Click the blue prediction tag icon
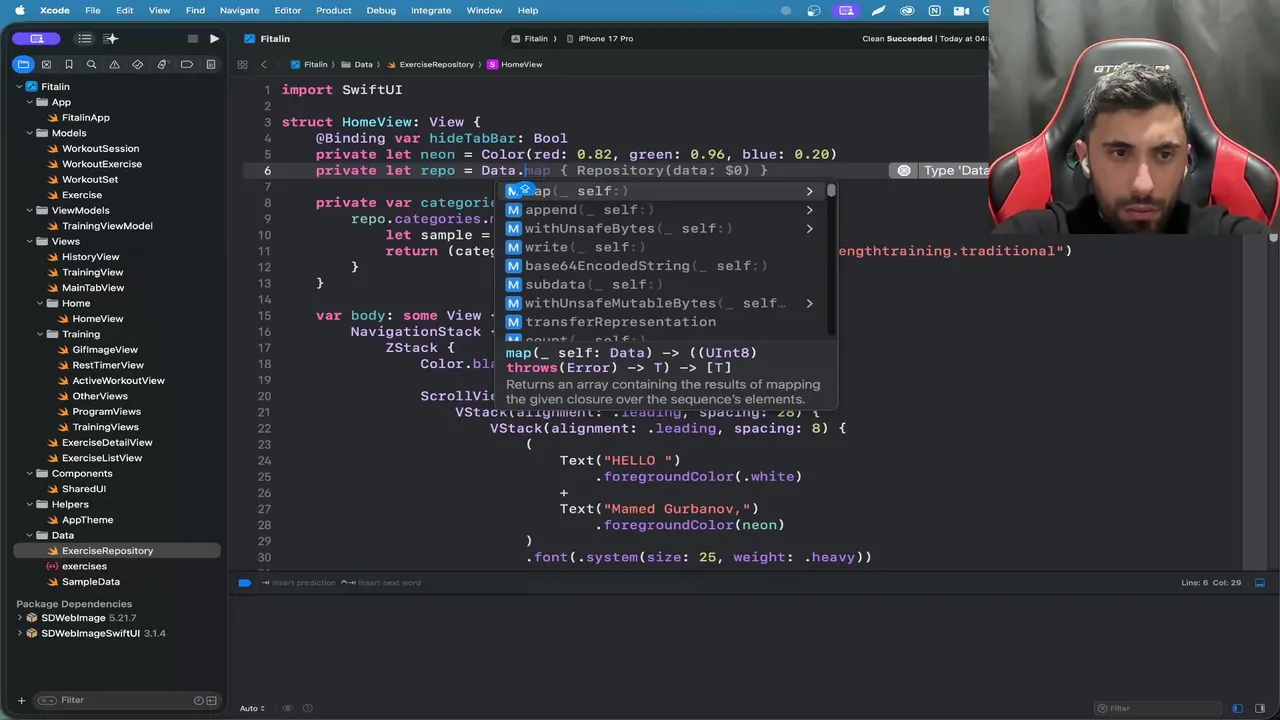Viewport: 1280px width, 720px height. click(x=245, y=582)
